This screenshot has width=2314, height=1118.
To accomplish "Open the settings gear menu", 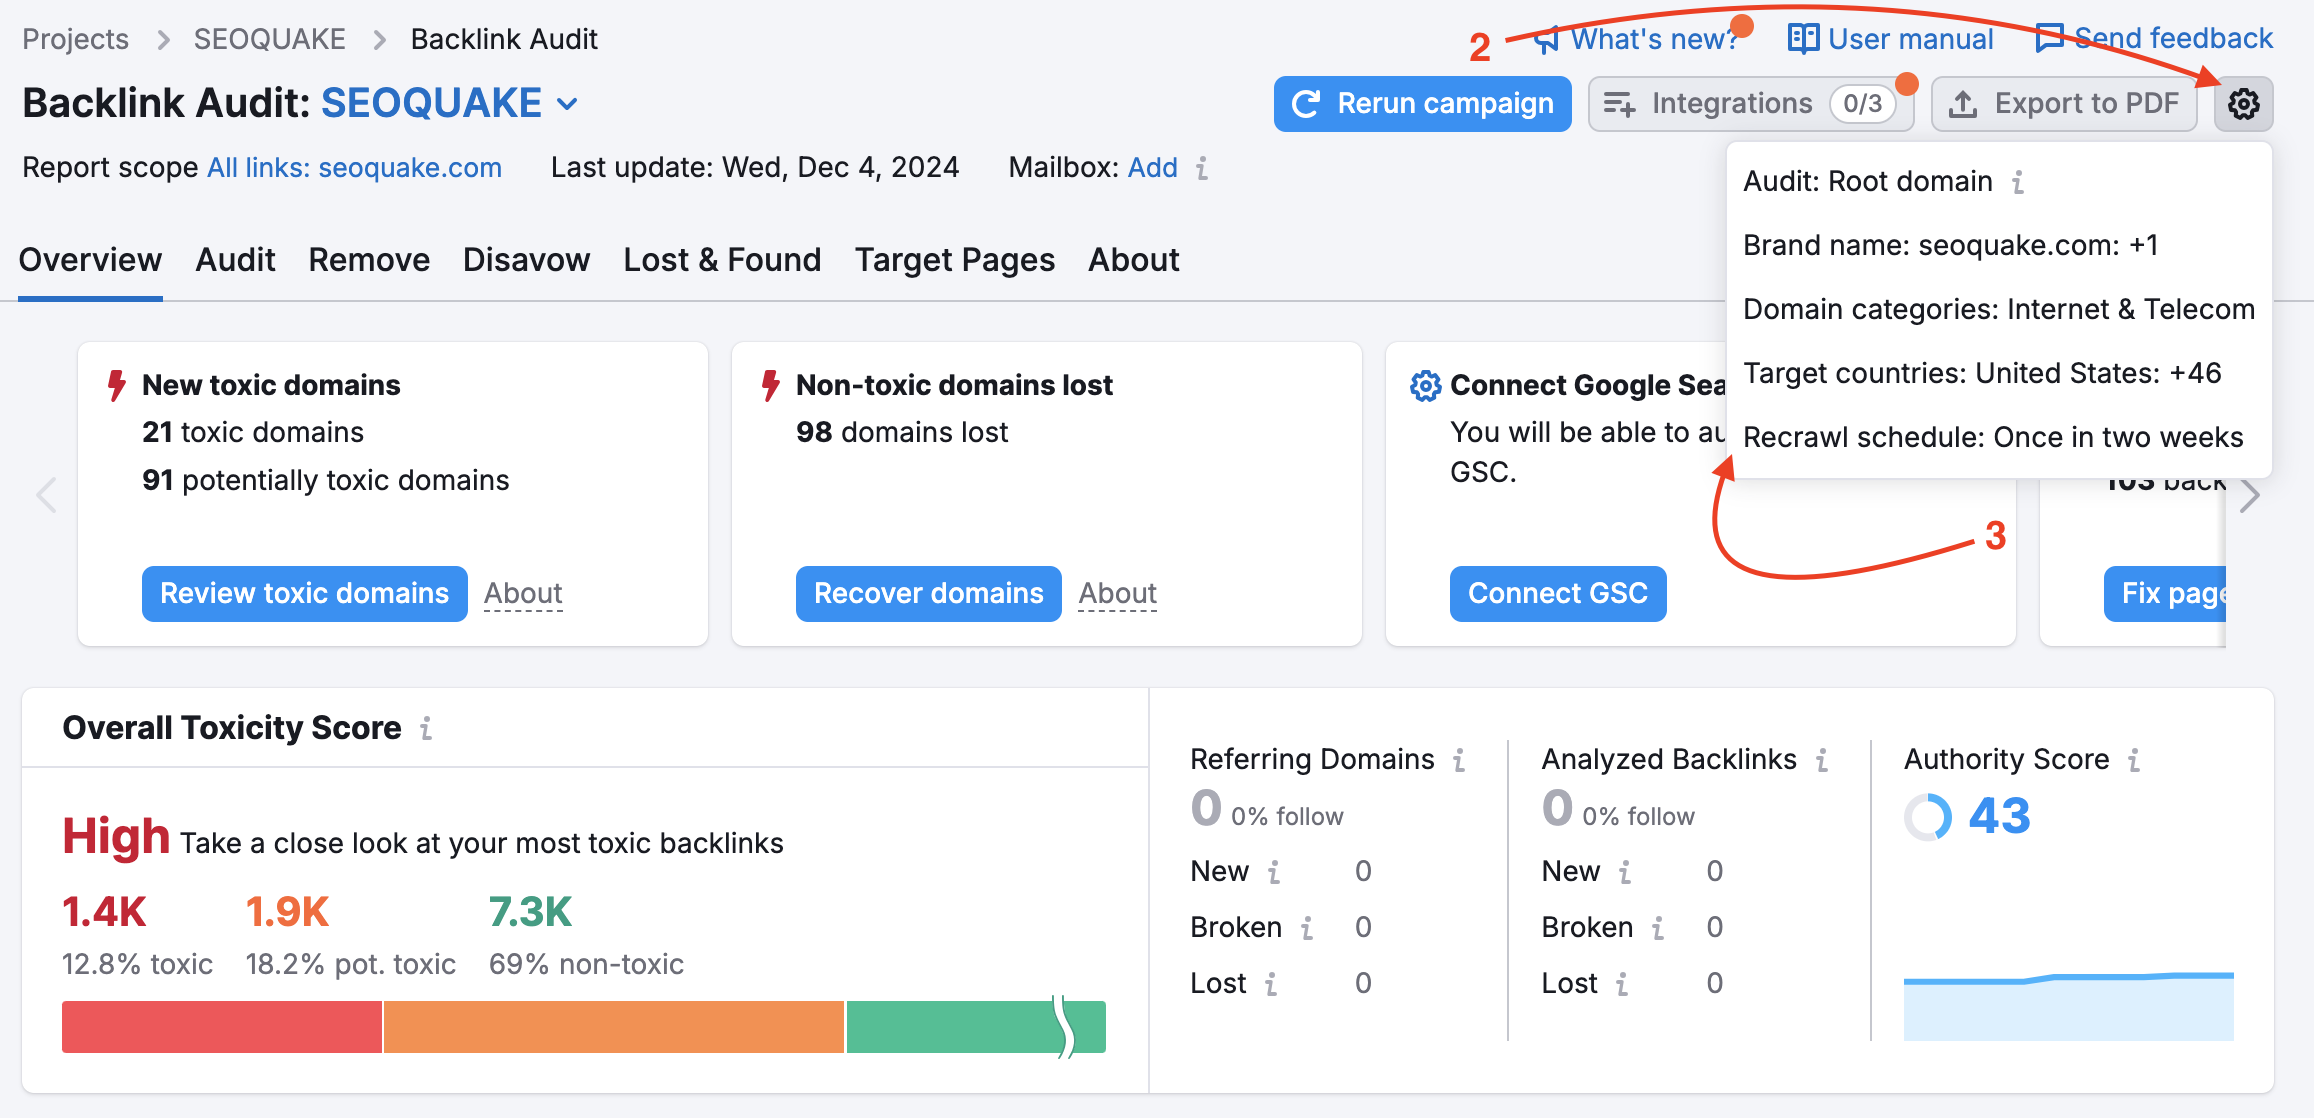I will click(2243, 104).
